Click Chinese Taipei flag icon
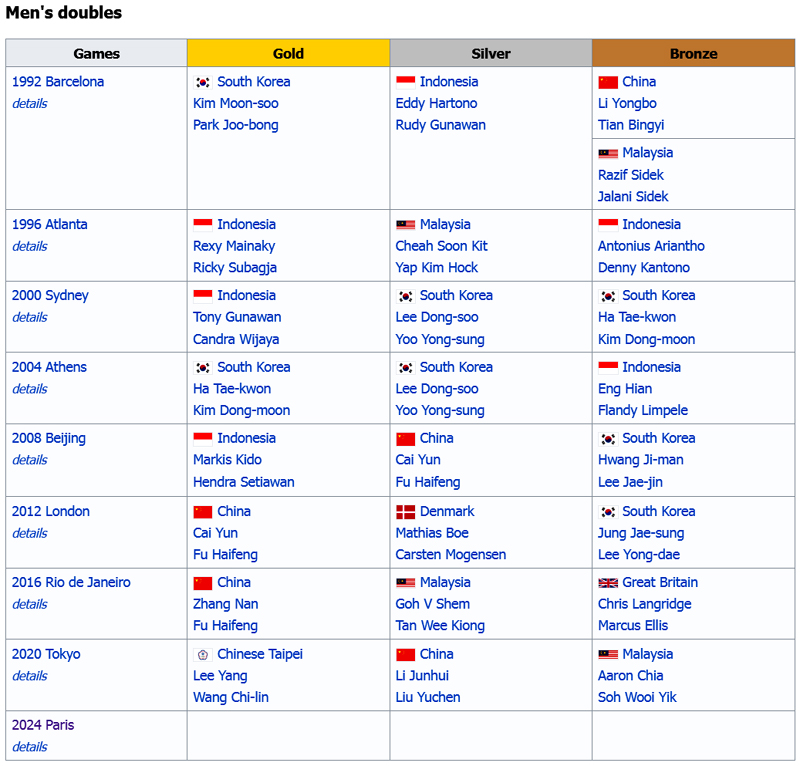The image size is (800, 766). (203, 655)
